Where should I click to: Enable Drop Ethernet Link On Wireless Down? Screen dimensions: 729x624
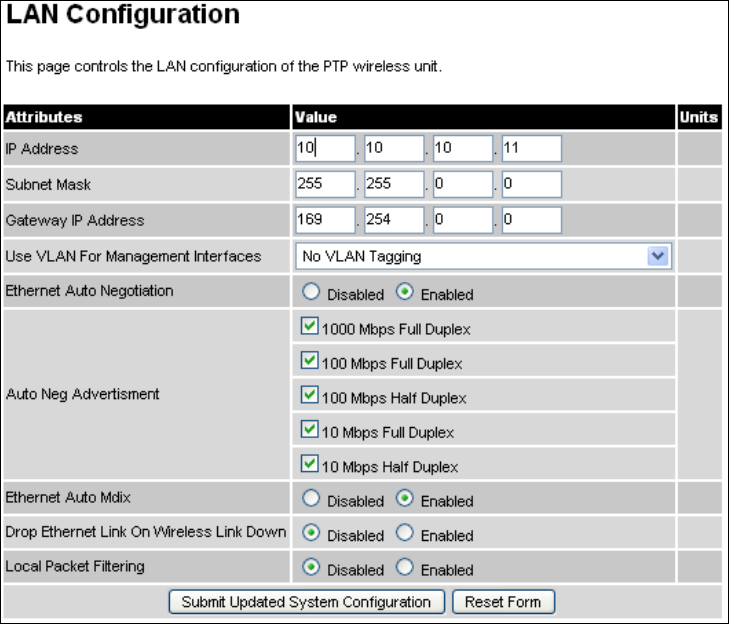(x=404, y=533)
